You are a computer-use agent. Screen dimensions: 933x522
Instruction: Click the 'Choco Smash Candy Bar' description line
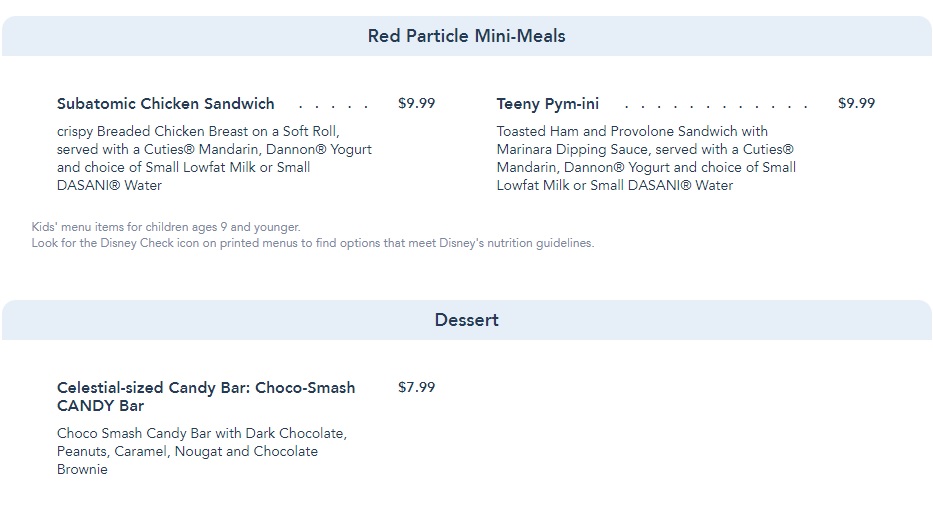201,433
